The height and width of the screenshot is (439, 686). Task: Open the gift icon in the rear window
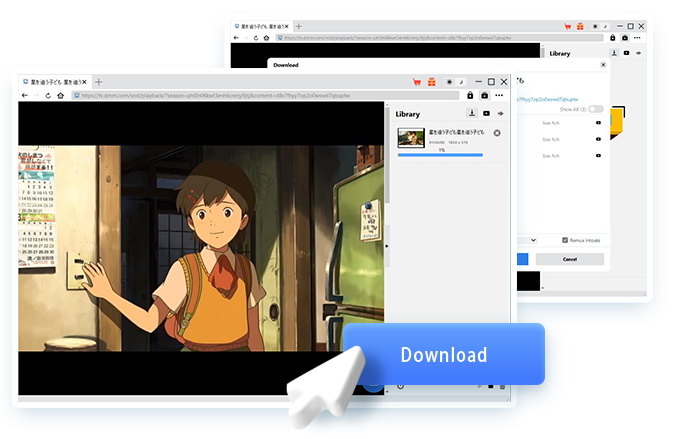(580, 26)
